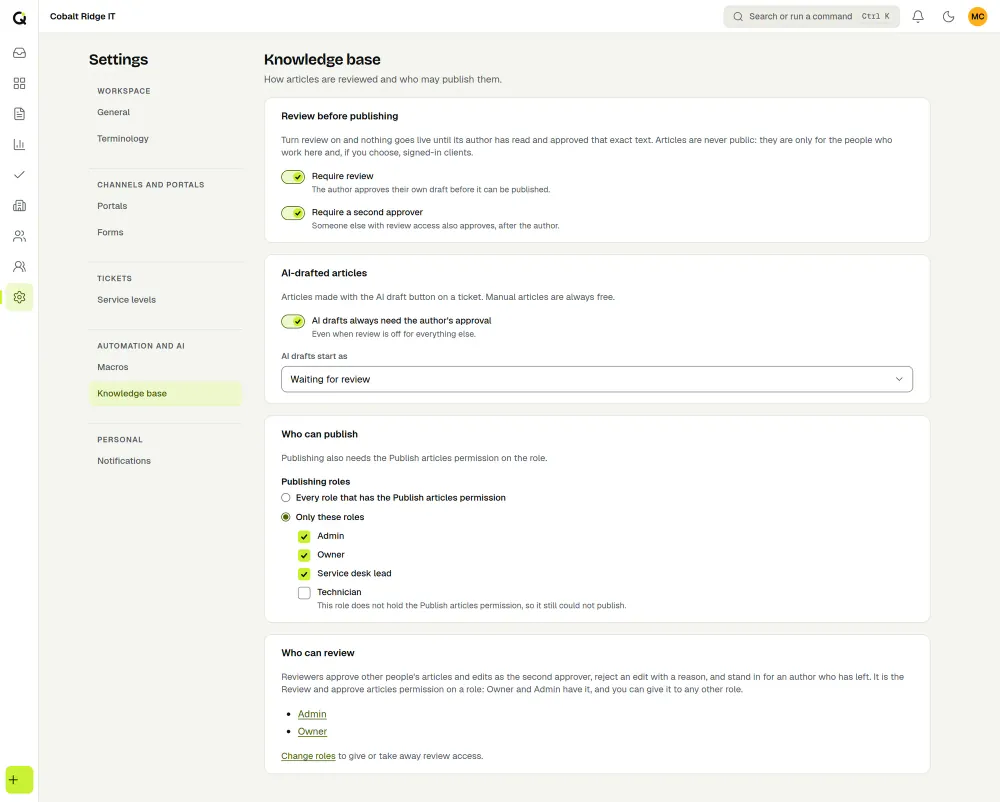Viewport: 1000px width, 802px height.
Task: Open the users icon just above the gear
Action: pyautogui.click(x=19, y=266)
